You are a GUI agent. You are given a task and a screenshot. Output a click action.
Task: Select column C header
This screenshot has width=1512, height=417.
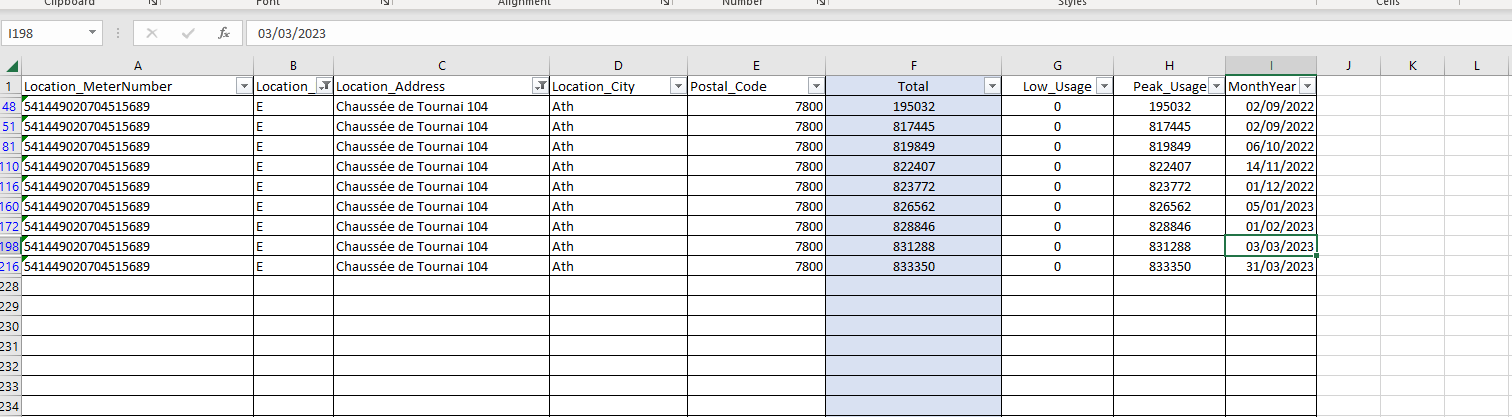pos(441,65)
